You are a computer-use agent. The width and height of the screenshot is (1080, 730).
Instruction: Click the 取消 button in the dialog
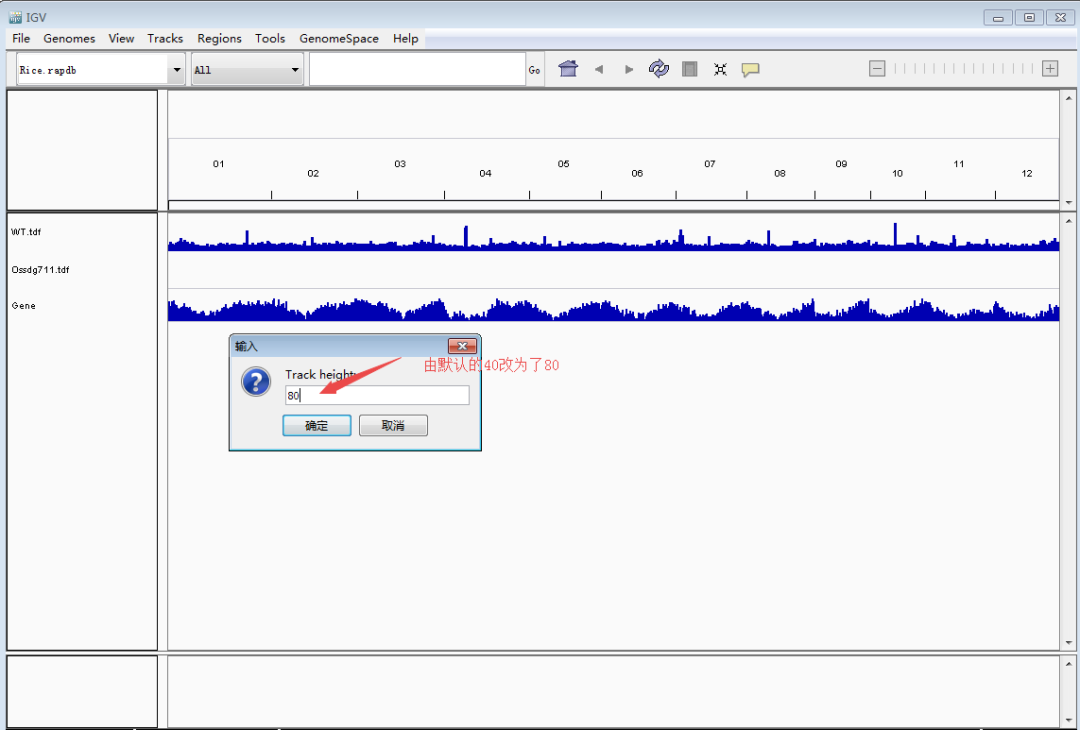(393, 425)
